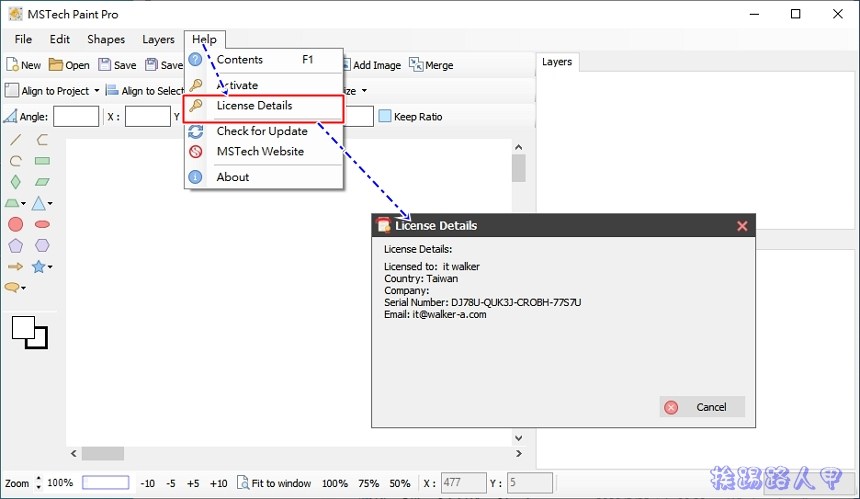Click canvas horizontal scrollbar right arrow
This screenshot has width=860, height=499.
[519, 453]
